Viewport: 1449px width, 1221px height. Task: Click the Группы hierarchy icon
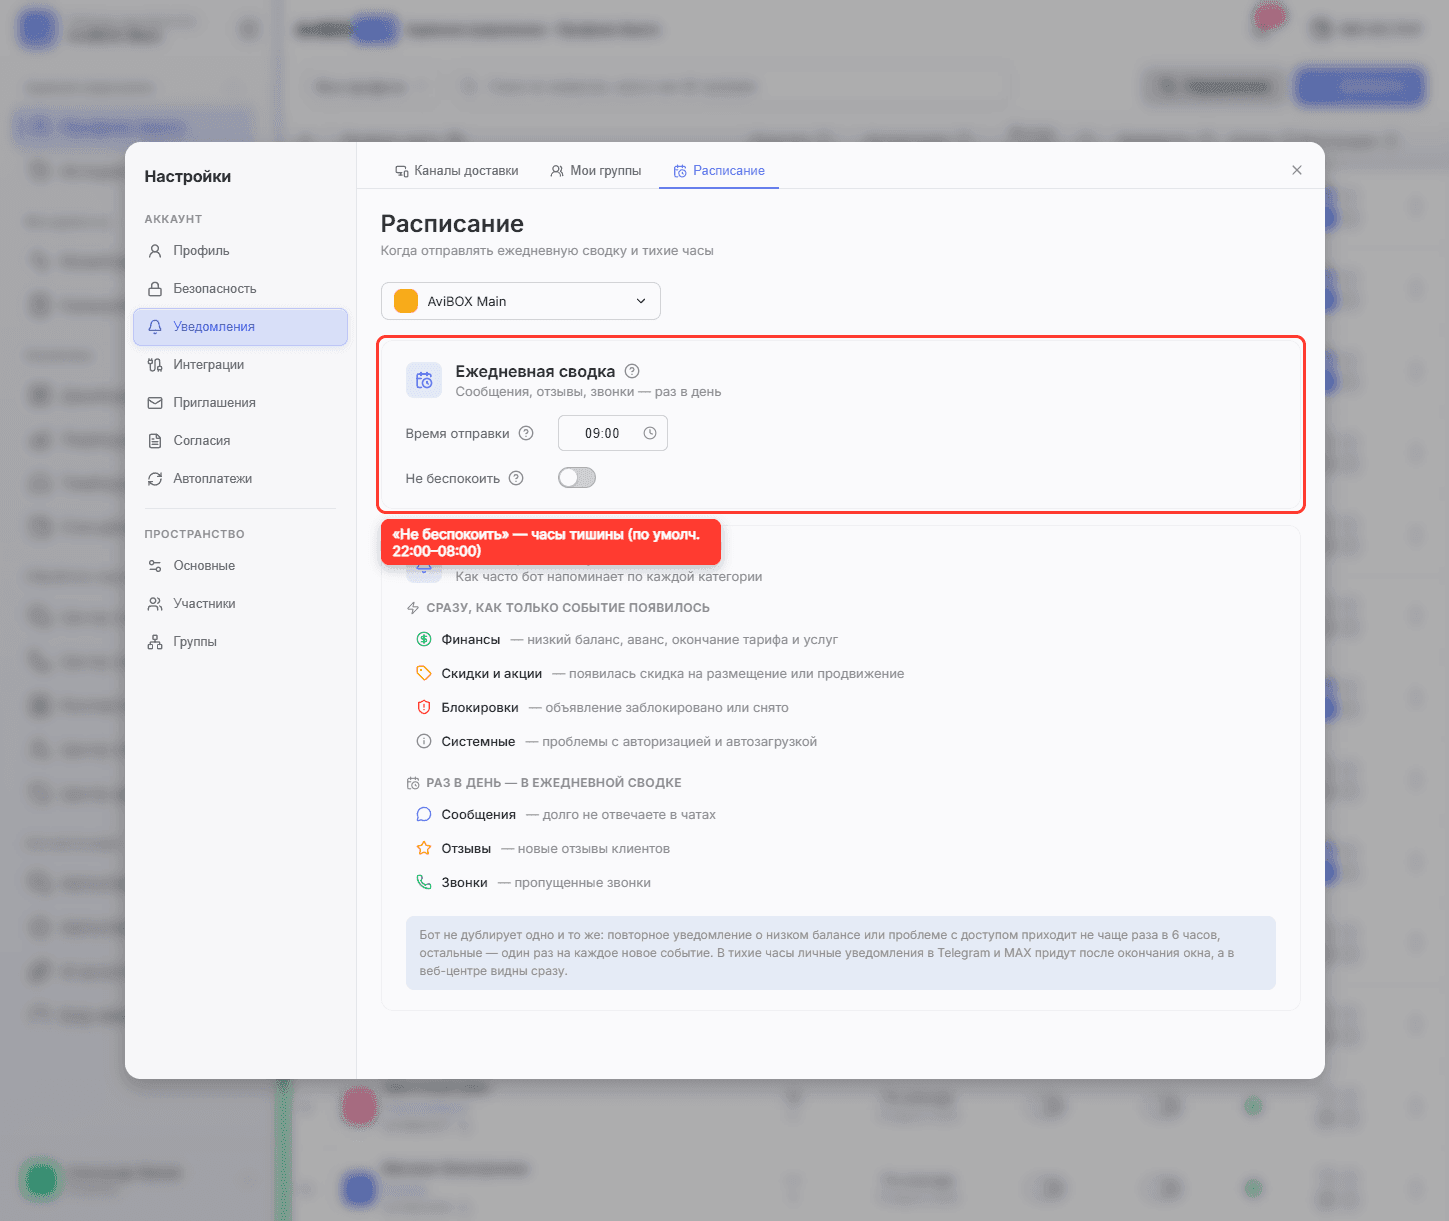155,642
